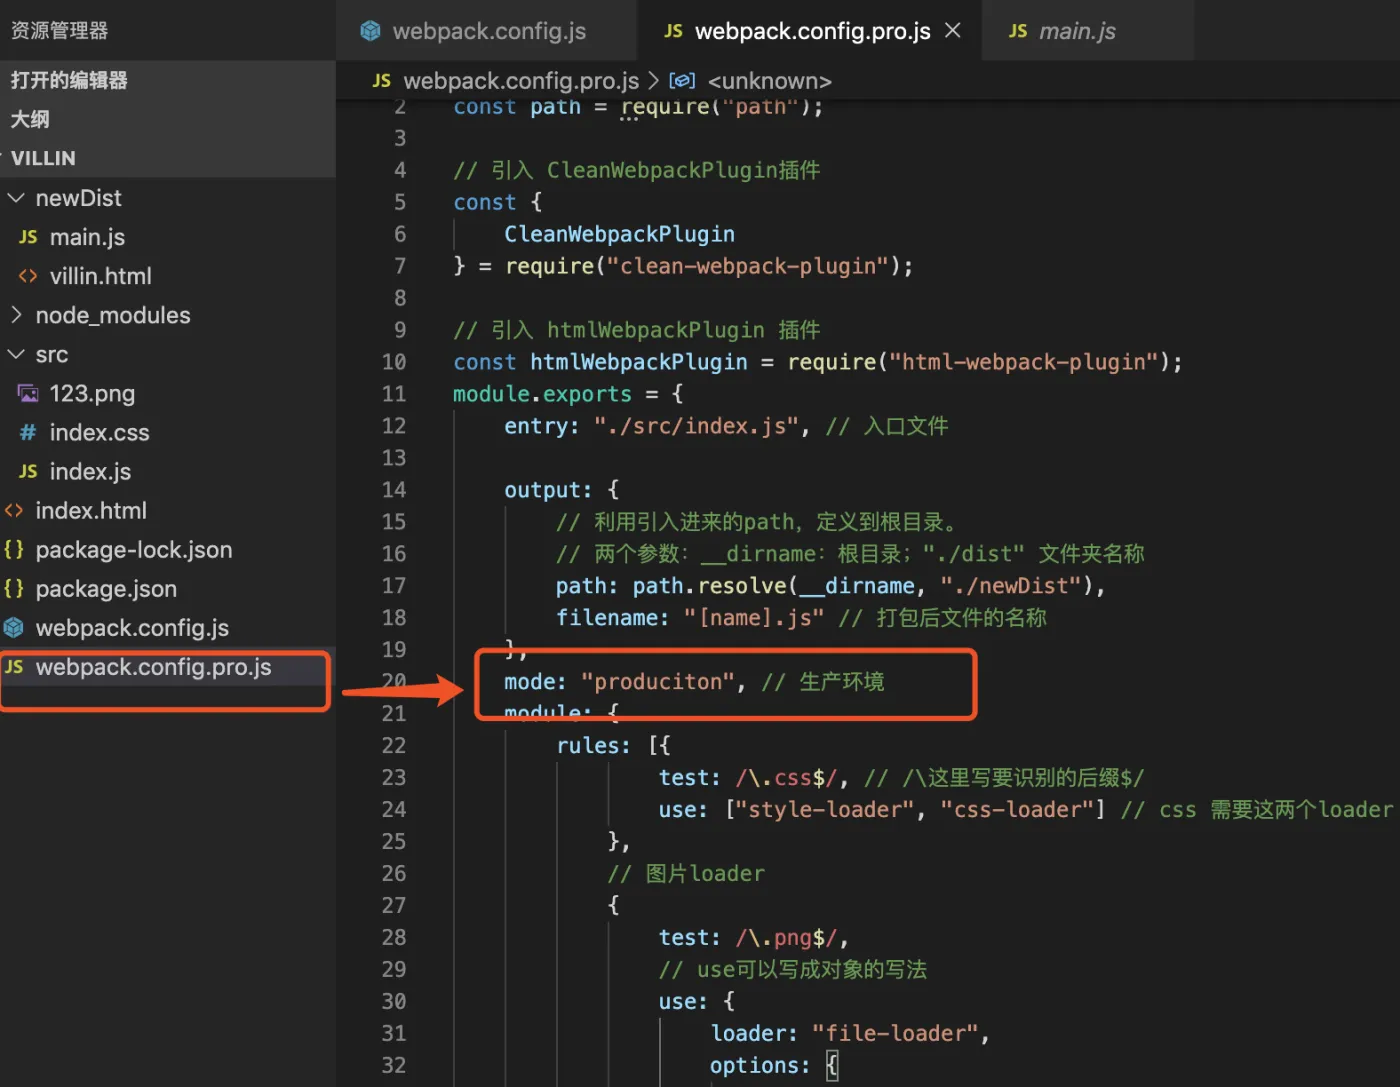The height and width of the screenshot is (1087, 1400).
Task: Click the 图片loader comment on line 26
Action: (686, 874)
